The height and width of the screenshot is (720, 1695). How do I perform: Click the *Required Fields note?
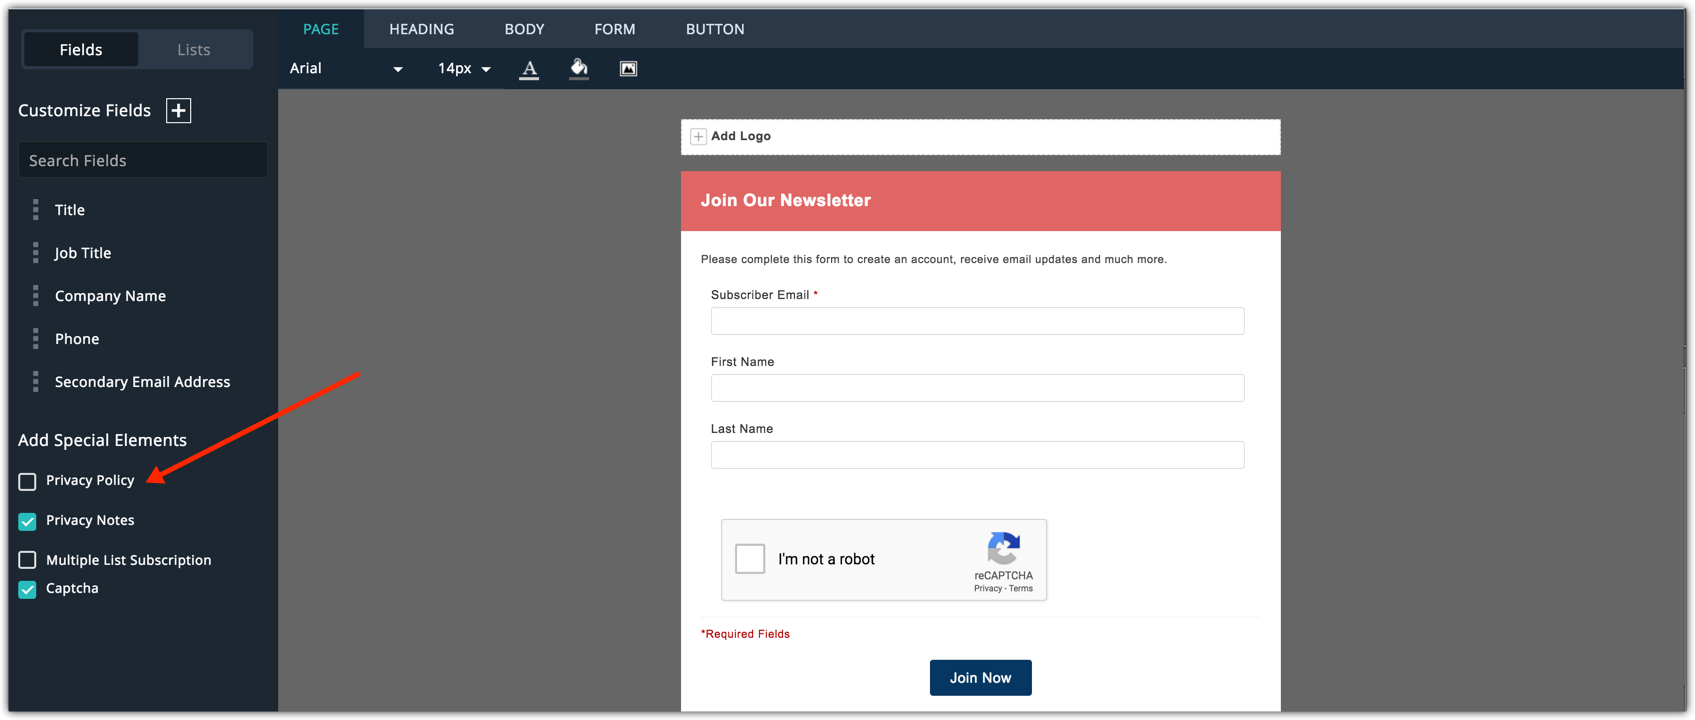pyautogui.click(x=745, y=634)
